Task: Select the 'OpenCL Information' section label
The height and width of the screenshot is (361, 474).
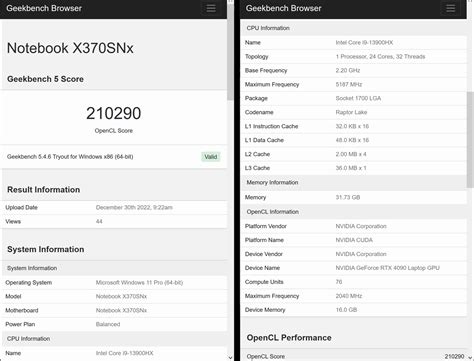Action: (273, 212)
